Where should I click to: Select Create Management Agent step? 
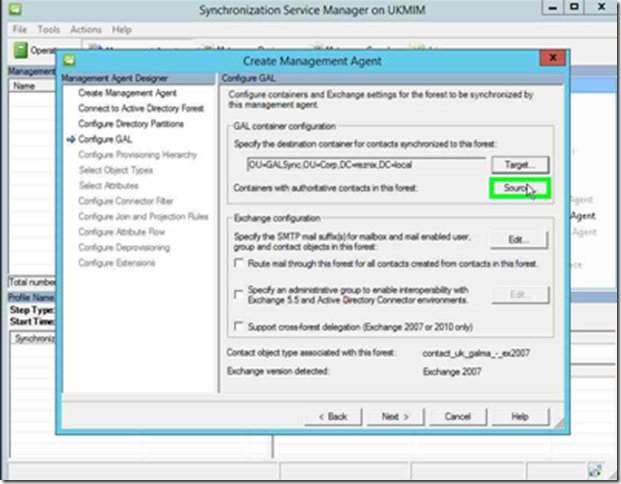[x=127, y=93]
